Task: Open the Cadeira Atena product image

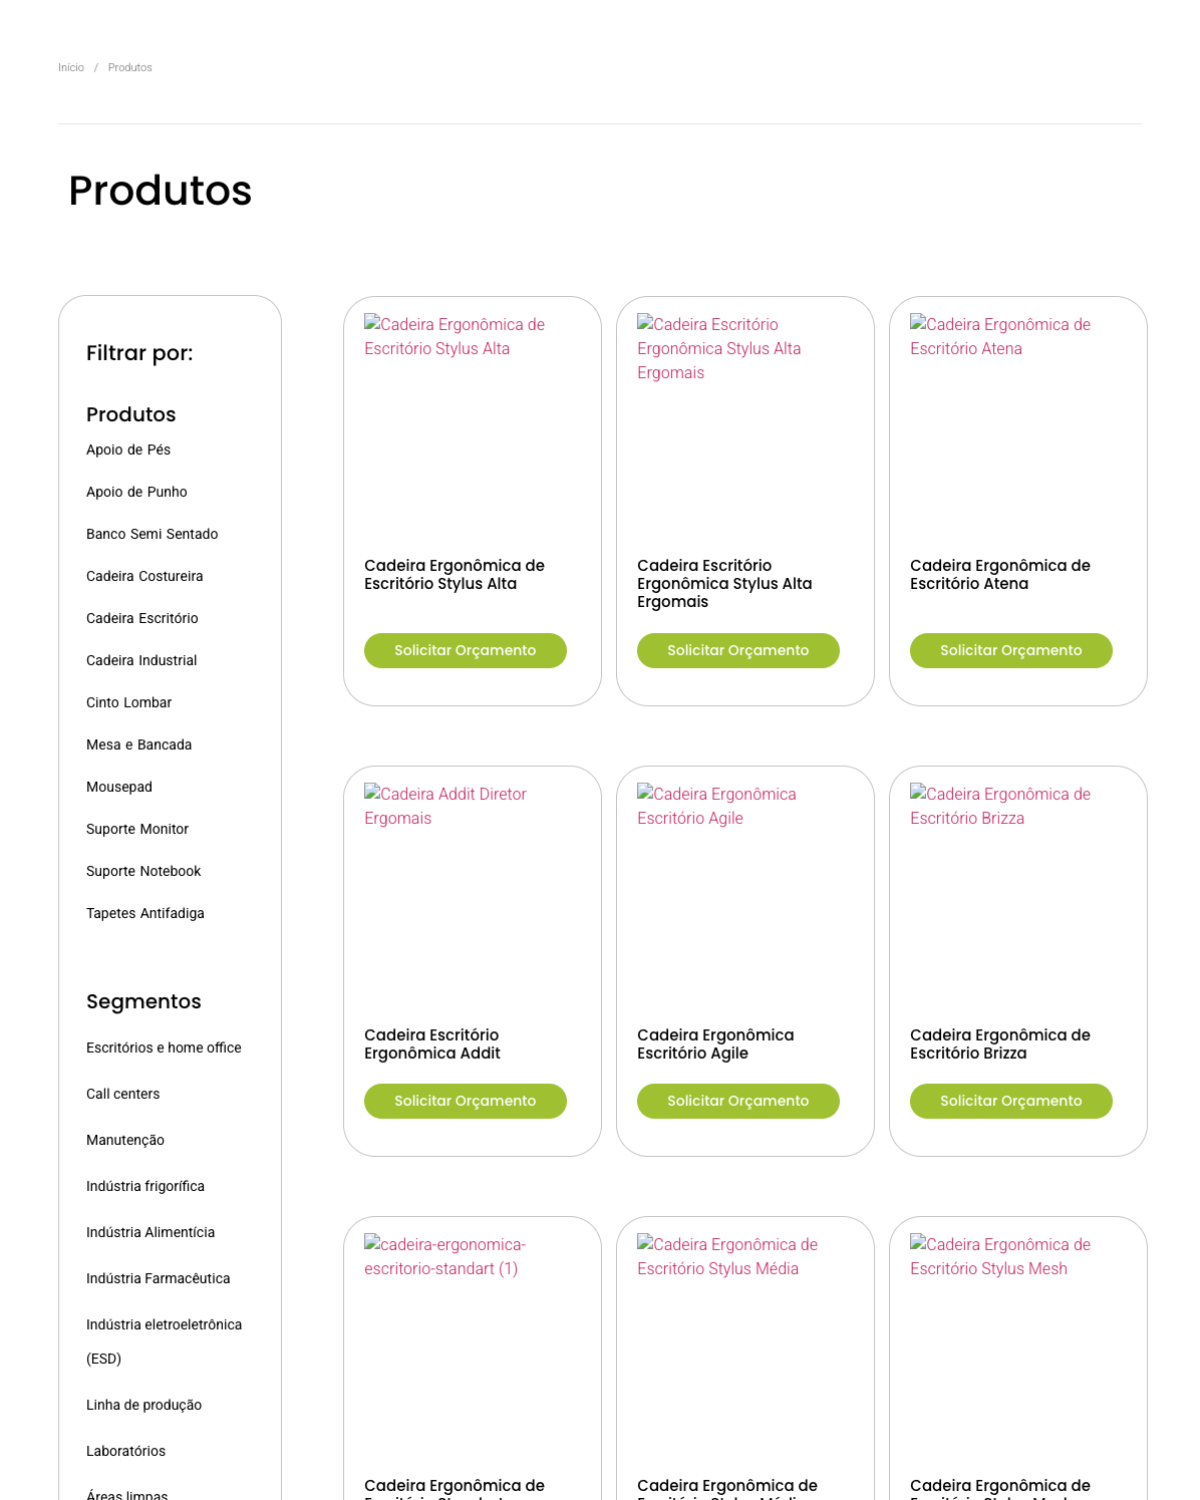Action: pyautogui.click(x=1000, y=336)
